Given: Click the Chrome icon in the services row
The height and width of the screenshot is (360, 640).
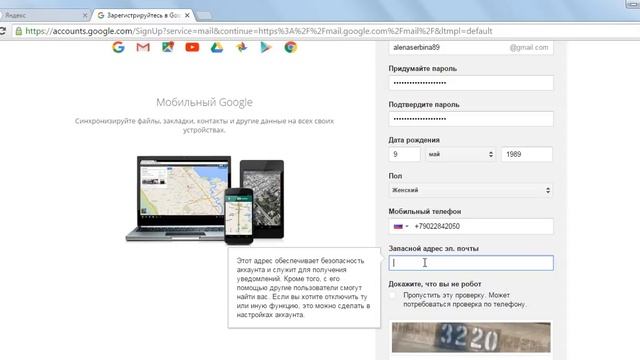Looking at the screenshot, I should pyautogui.click(x=291, y=47).
